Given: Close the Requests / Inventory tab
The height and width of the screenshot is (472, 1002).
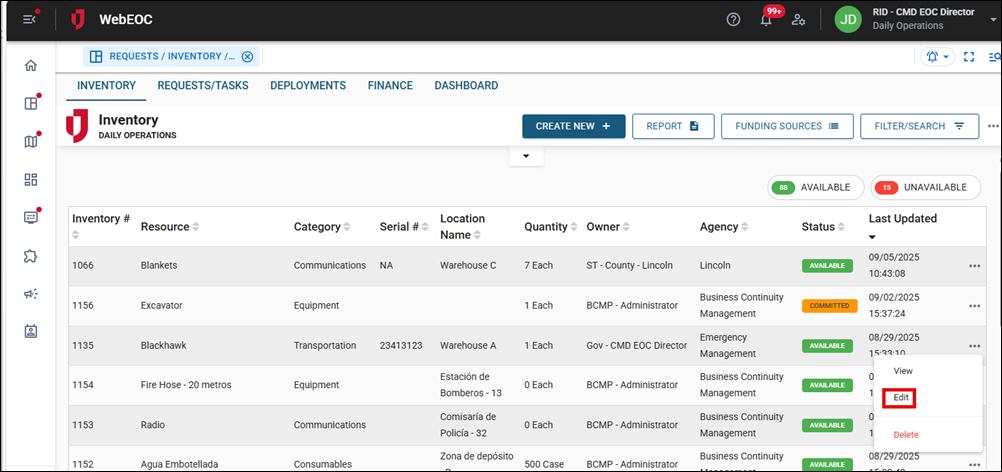Looking at the screenshot, I should (x=247, y=57).
